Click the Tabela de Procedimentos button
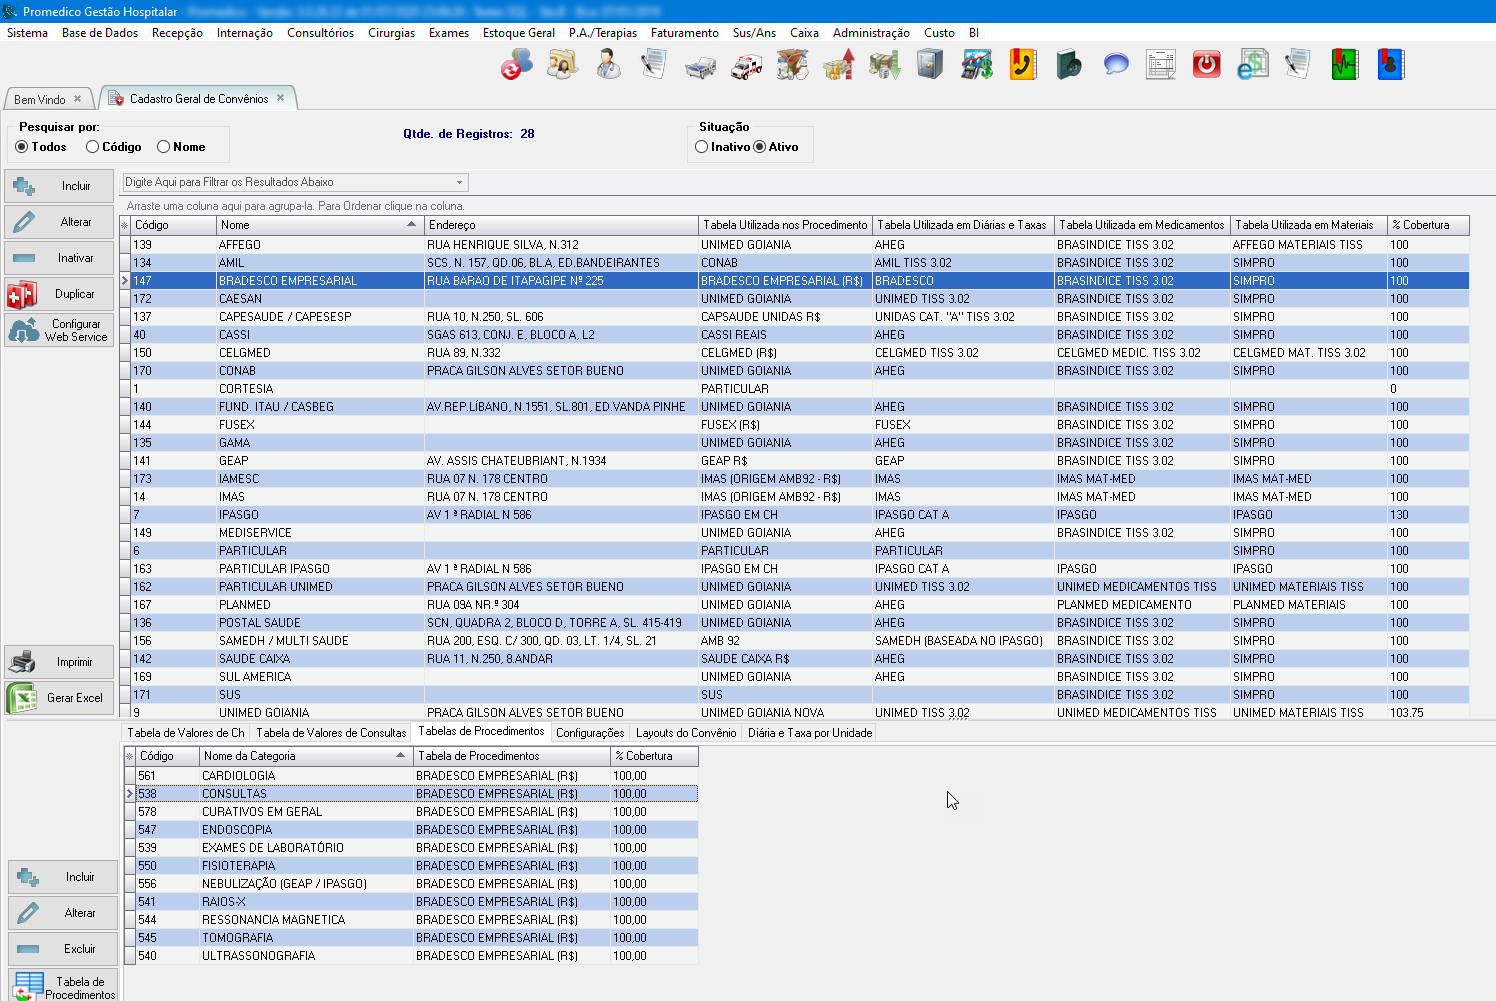The width and height of the screenshot is (1496, 1001). tap(63, 985)
